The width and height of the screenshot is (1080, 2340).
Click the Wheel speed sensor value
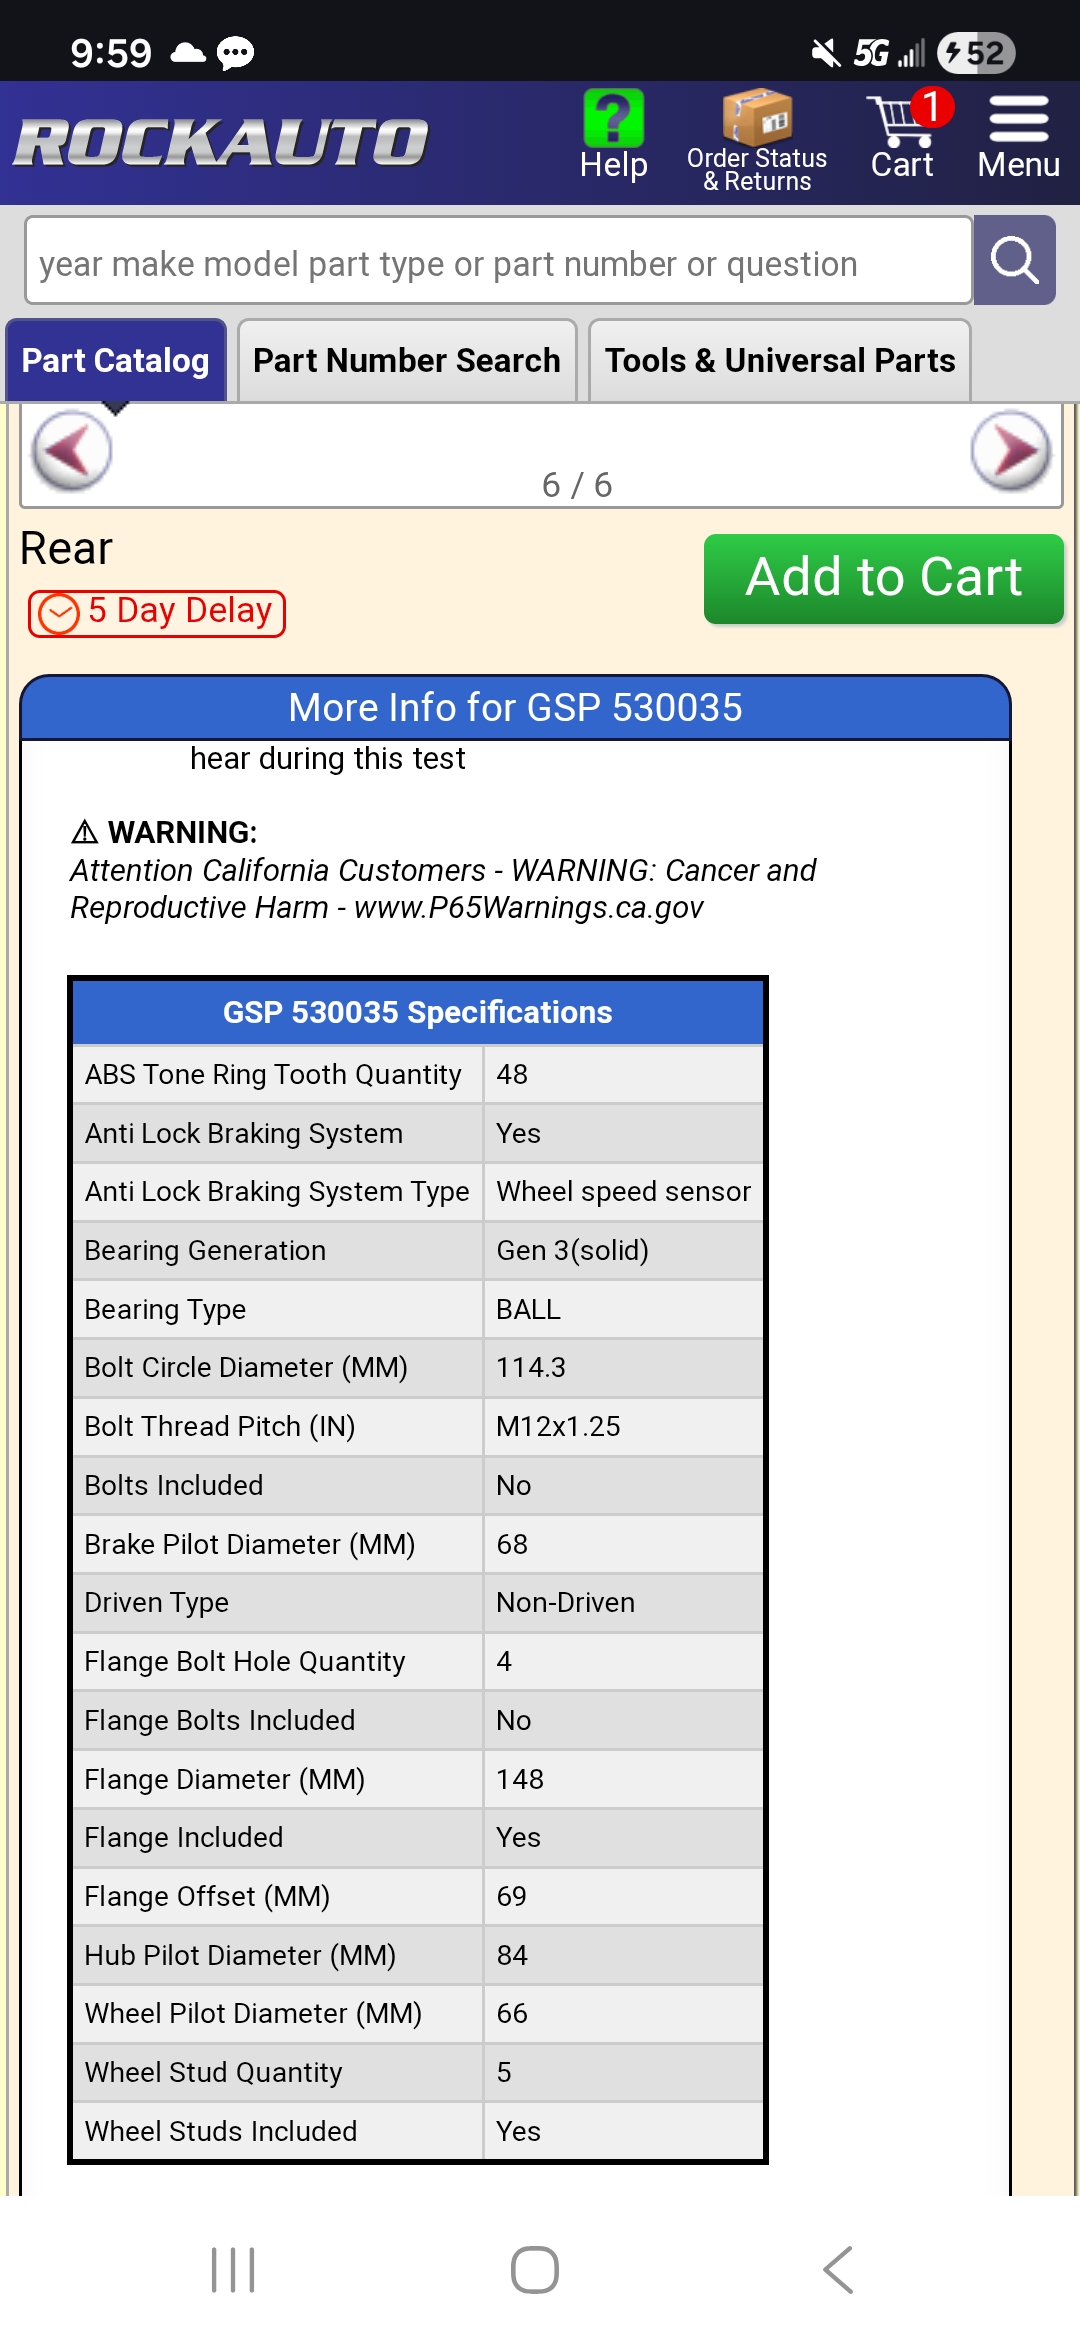point(624,1192)
